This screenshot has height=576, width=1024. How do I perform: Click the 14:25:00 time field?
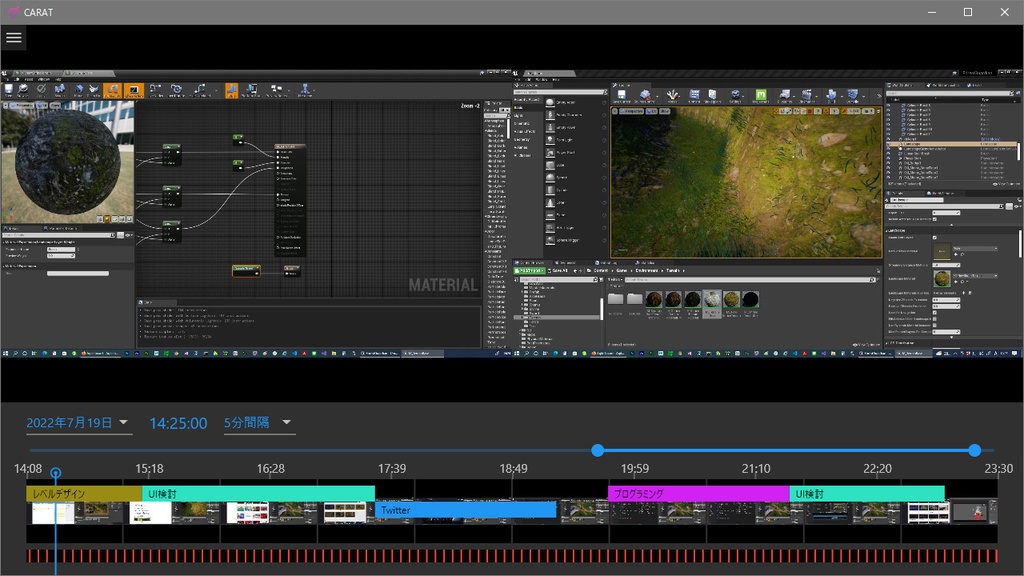(x=178, y=423)
